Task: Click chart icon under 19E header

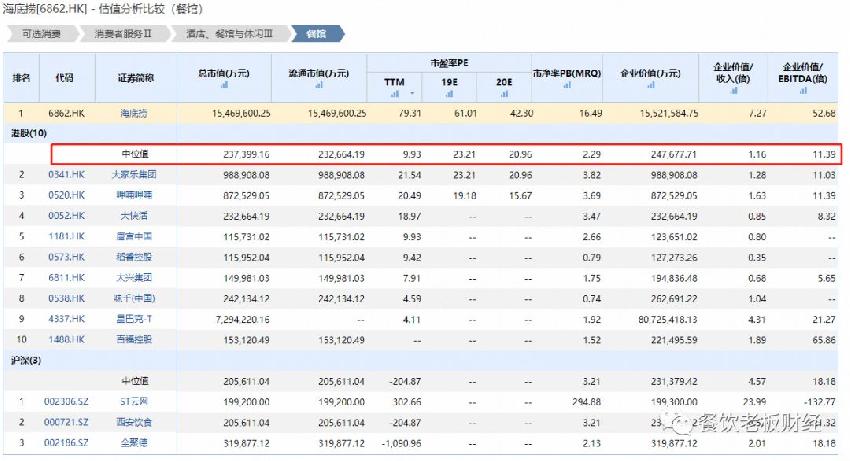Action: pyautogui.click(x=449, y=94)
